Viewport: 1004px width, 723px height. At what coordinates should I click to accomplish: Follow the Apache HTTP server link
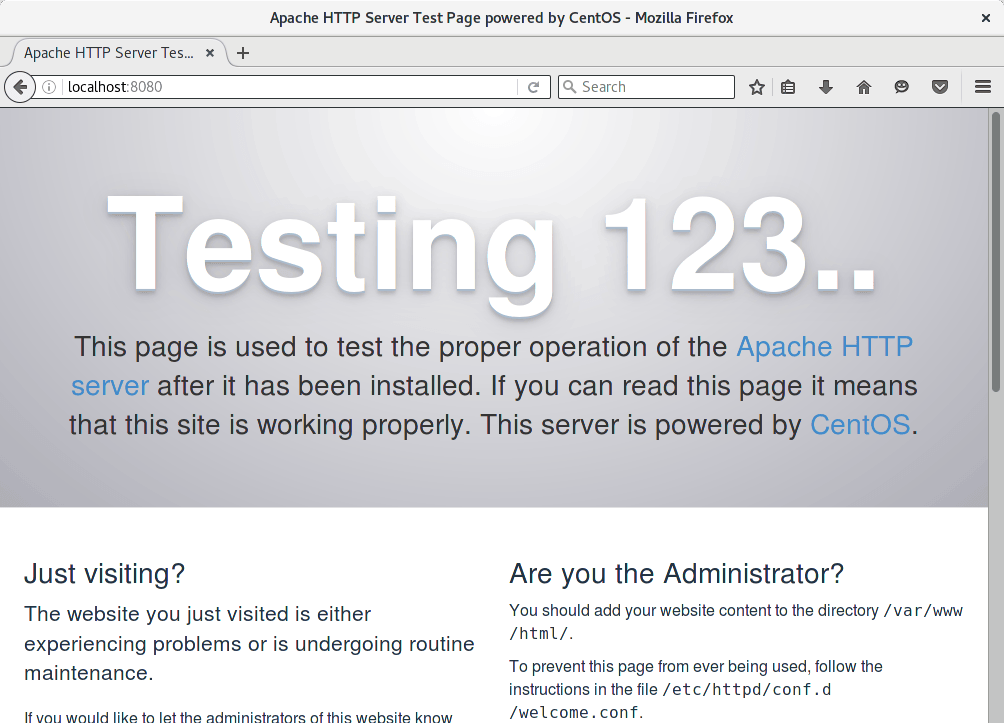coord(824,347)
